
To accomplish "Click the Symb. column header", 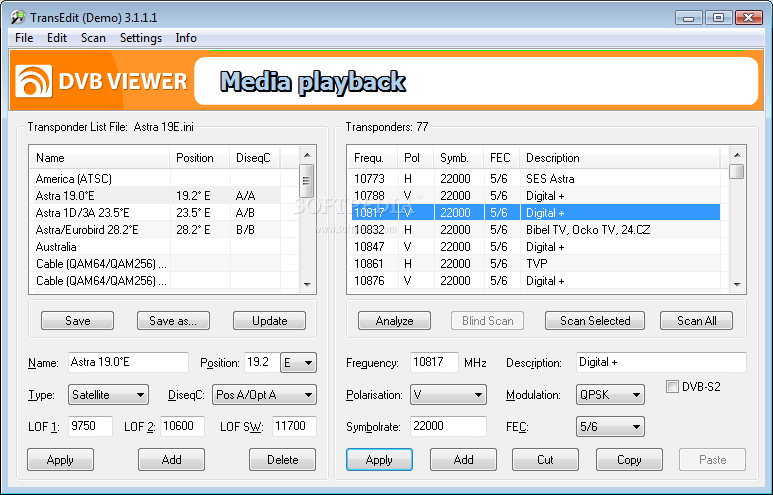I will click(x=458, y=158).
